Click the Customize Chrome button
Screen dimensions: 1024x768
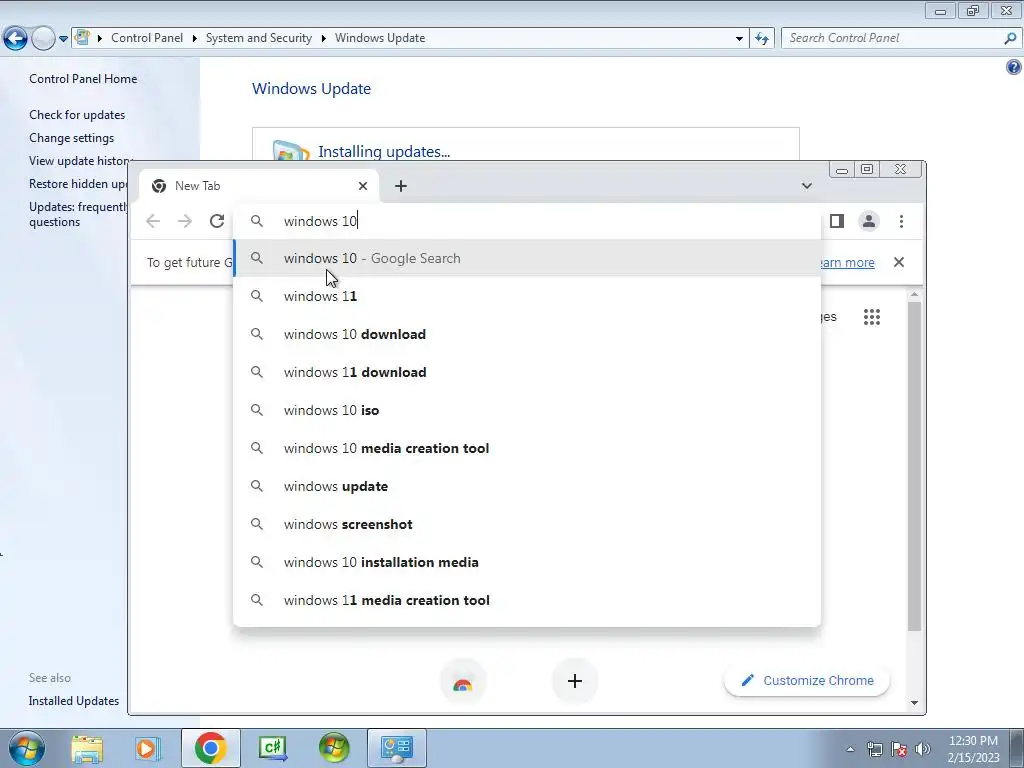point(807,680)
